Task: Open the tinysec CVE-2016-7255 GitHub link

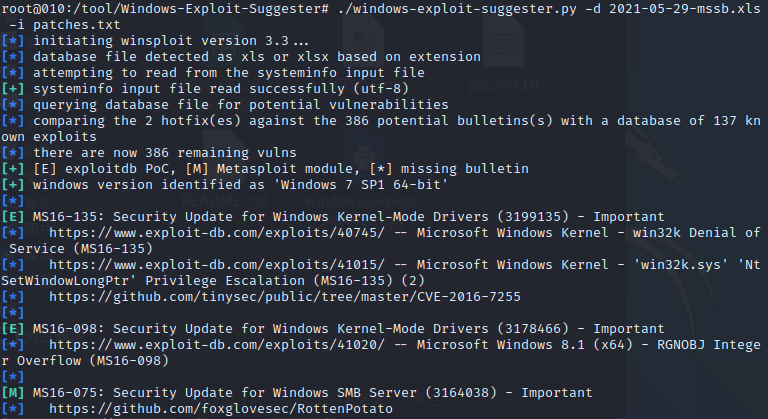Action: point(285,297)
